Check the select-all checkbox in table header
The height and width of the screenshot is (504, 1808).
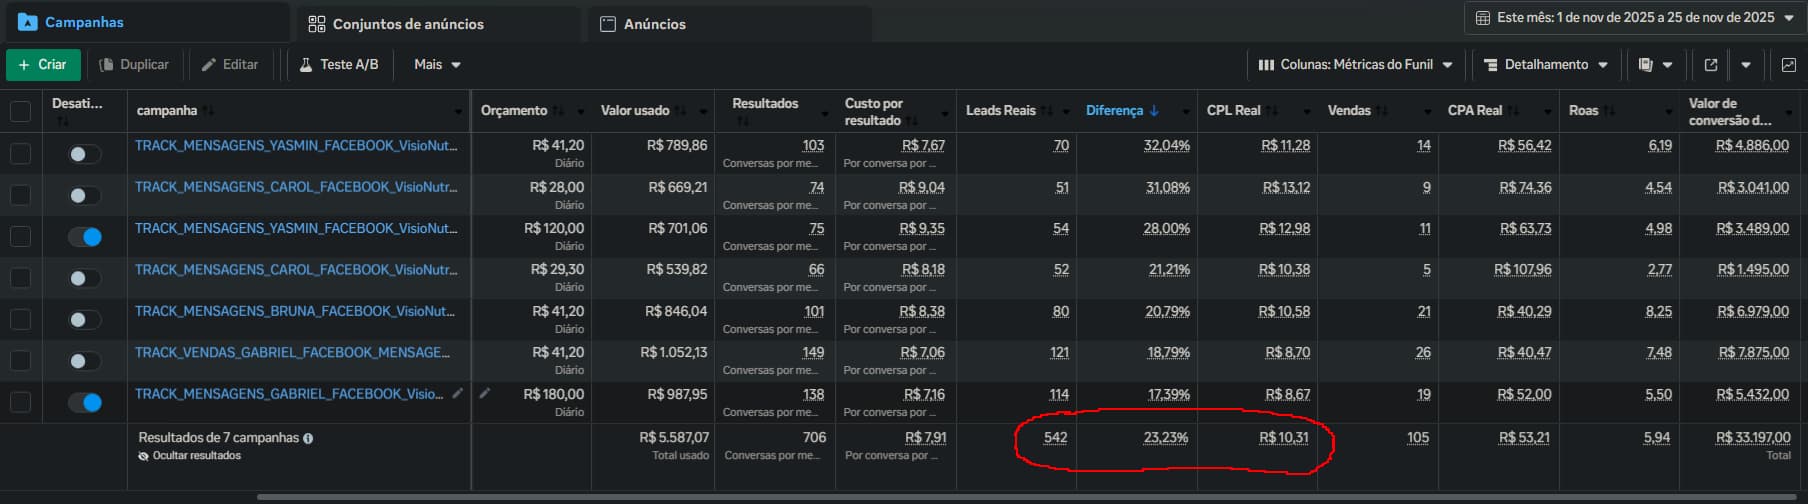[x=20, y=111]
